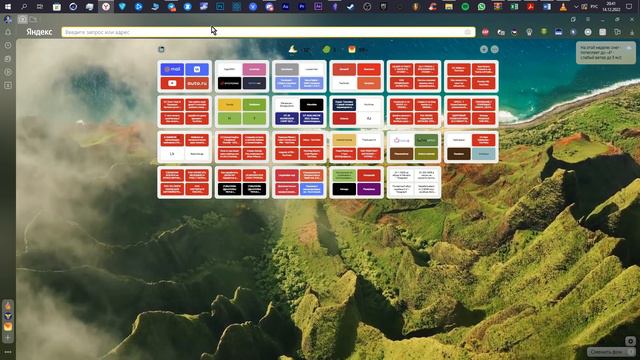Open the tableau options button beside plus
Image resolution: width=640 pixels, height=360 pixels.
pyautogui.click(x=495, y=49)
